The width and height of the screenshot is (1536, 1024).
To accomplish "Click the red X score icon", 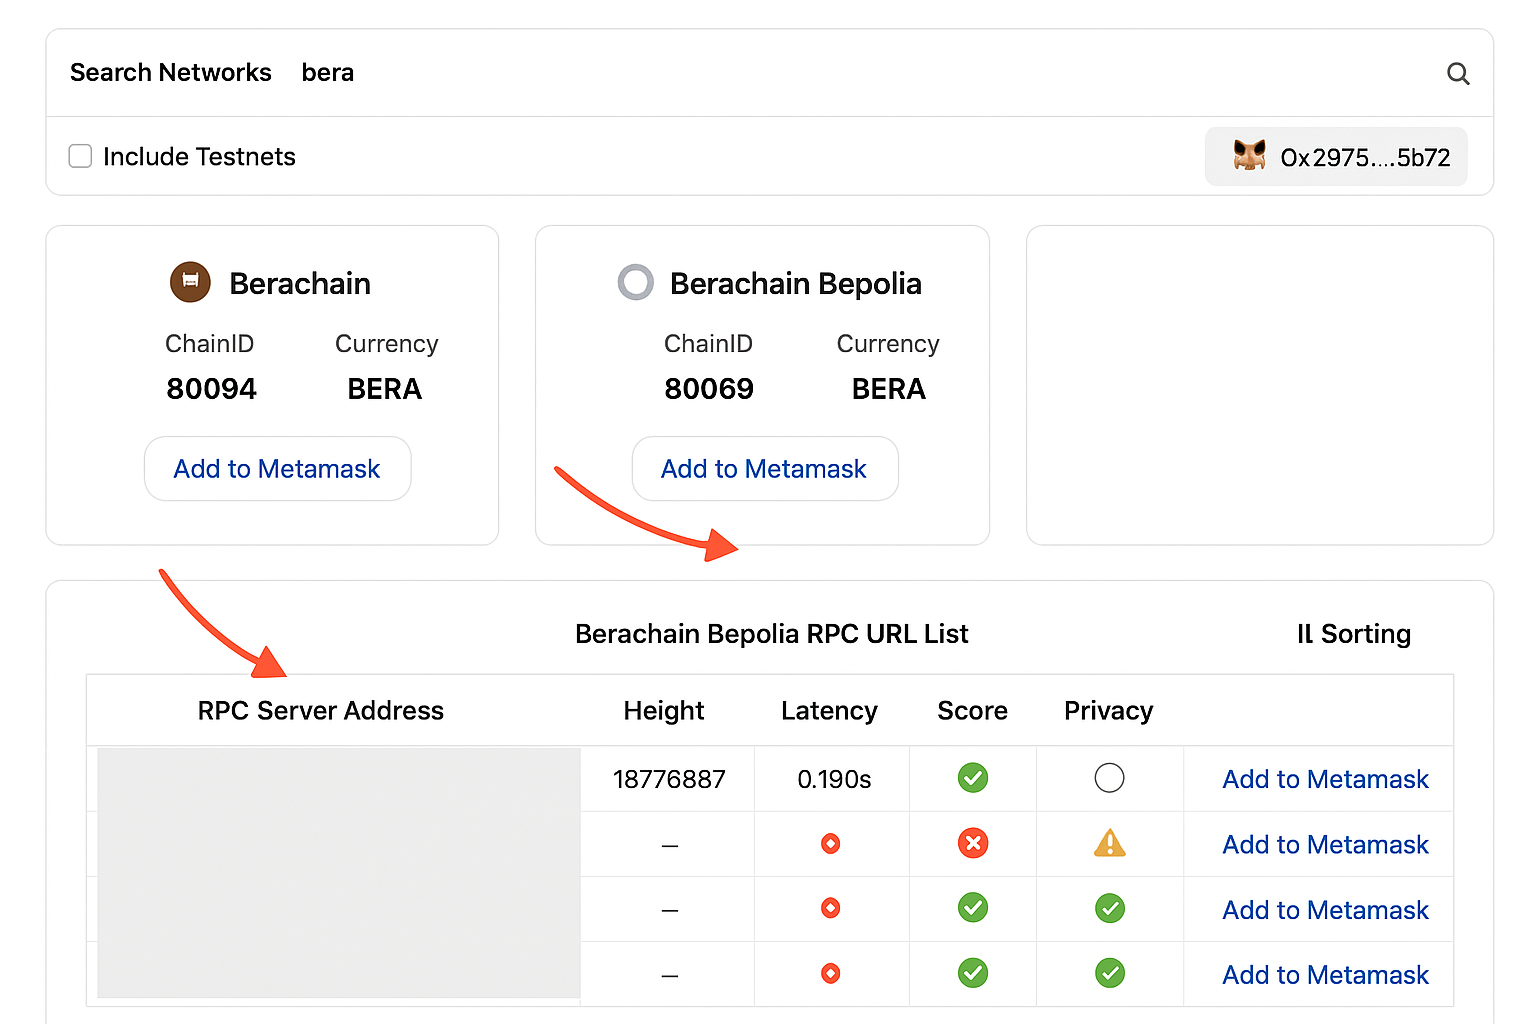I will 973,843.
